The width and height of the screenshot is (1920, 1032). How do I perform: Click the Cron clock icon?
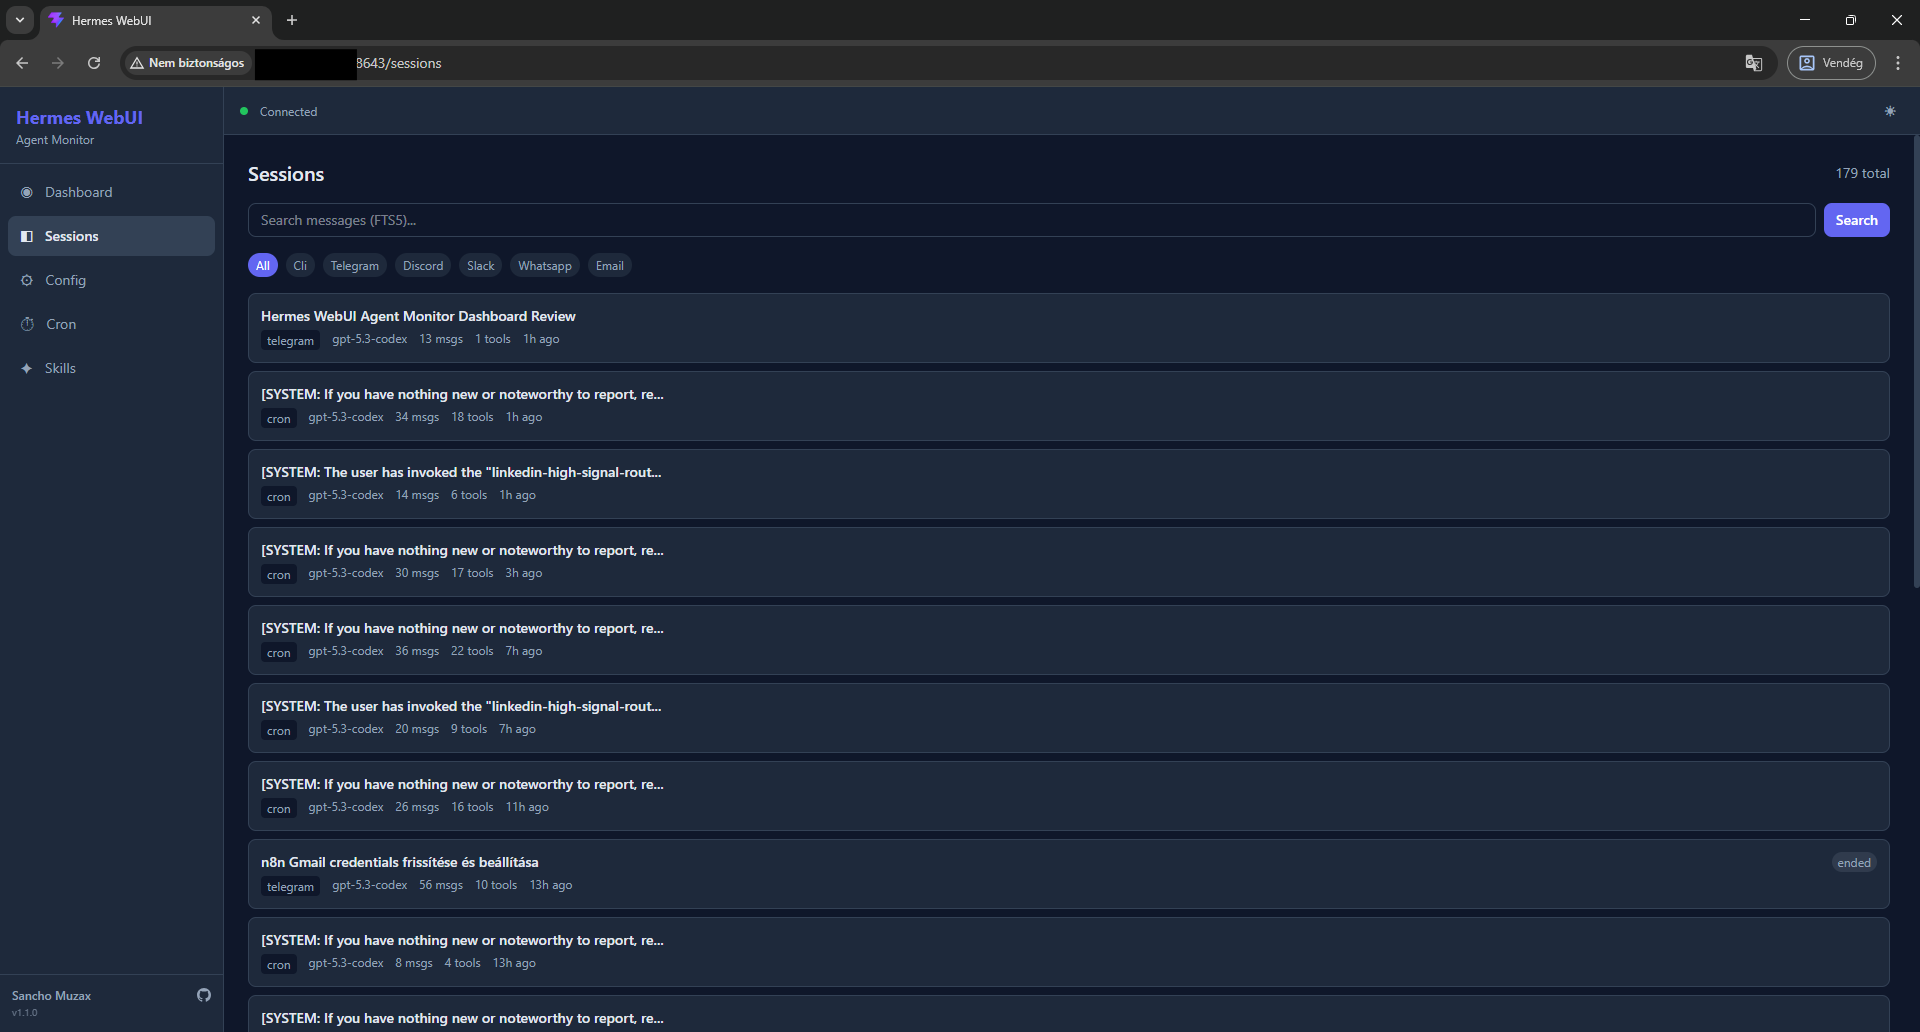pyautogui.click(x=27, y=324)
